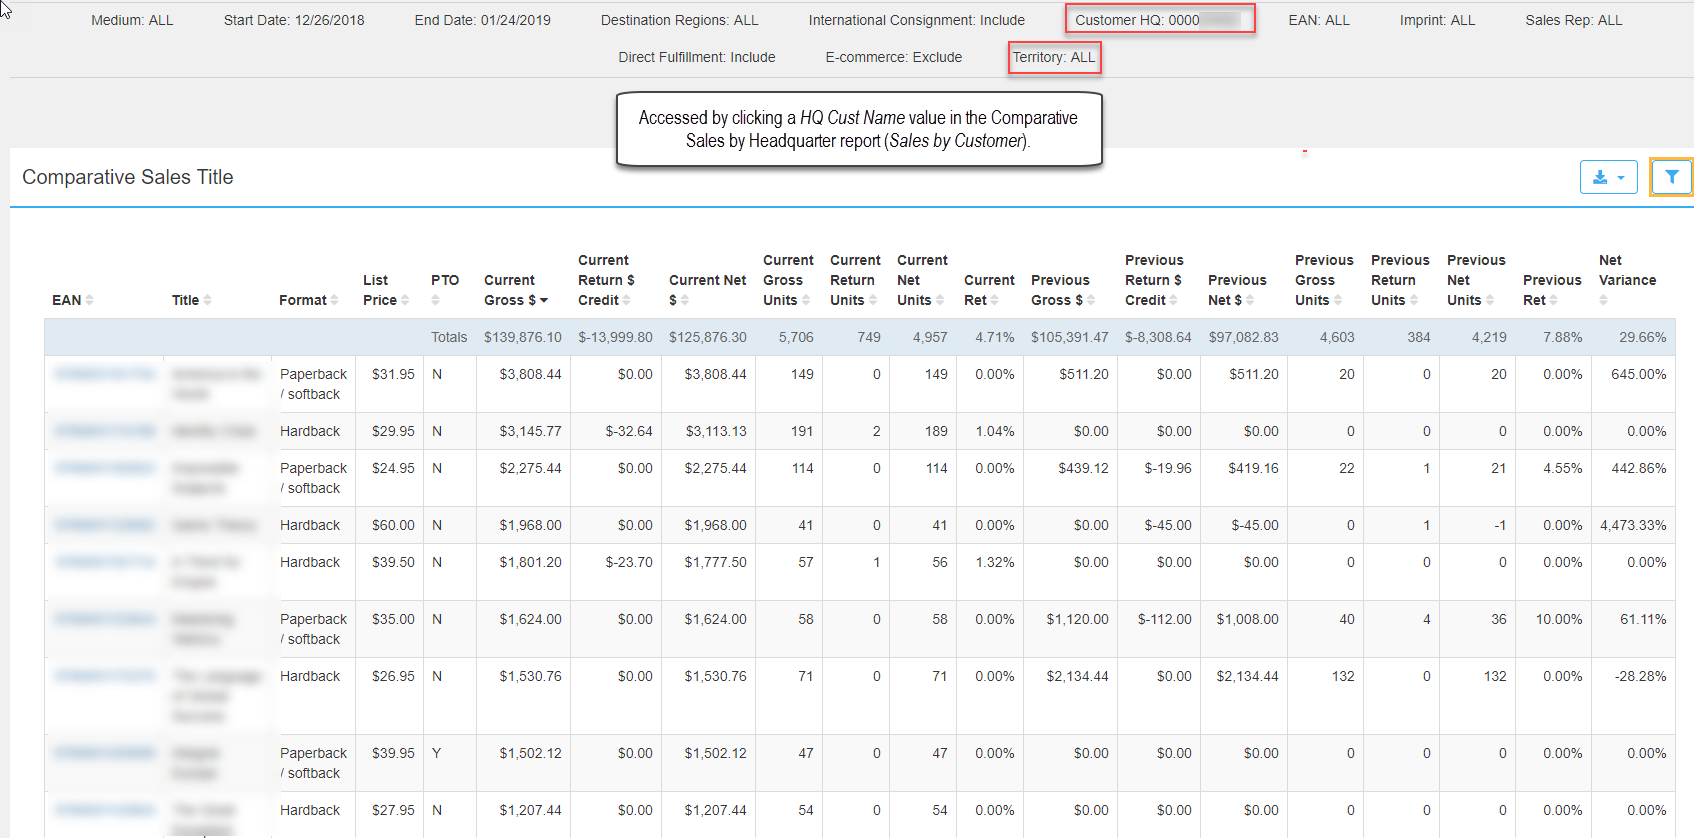Image resolution: width=1694 pixels, height=838 pixels.
Task: Sort by Previous Return Units column
Action: tap(1400, 280)
